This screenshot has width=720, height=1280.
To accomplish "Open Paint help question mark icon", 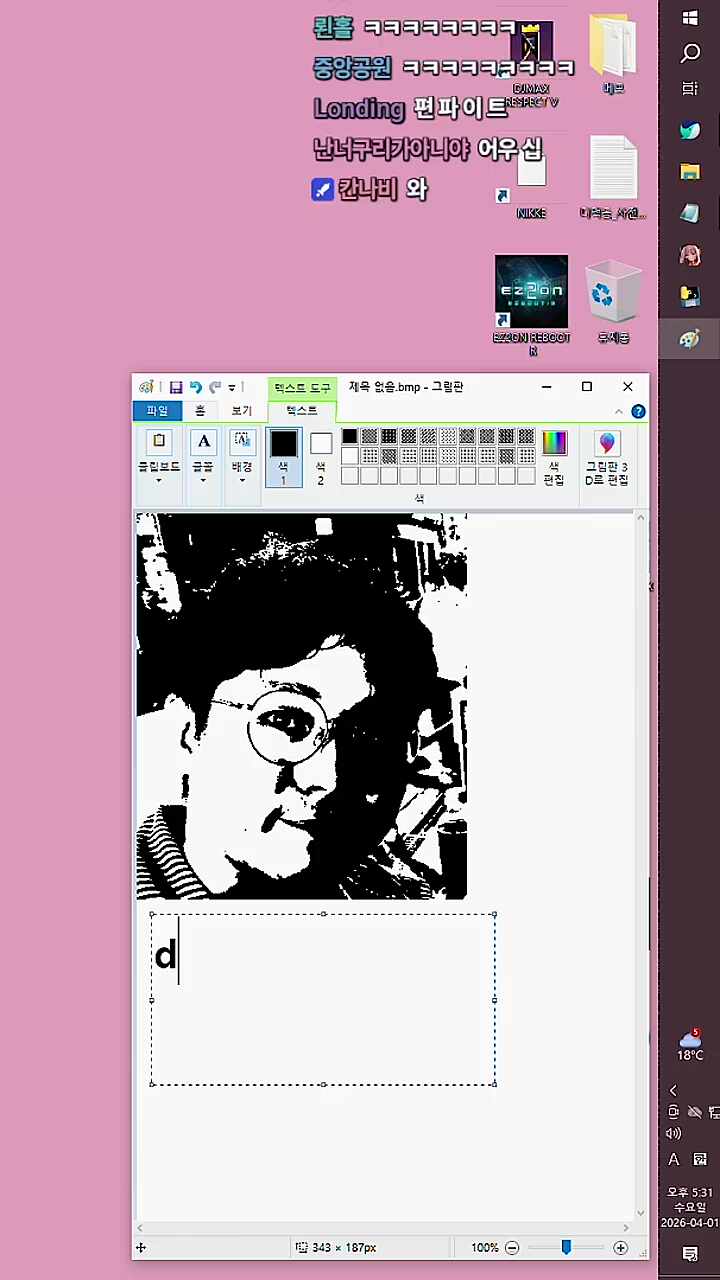I will [638, 411].
